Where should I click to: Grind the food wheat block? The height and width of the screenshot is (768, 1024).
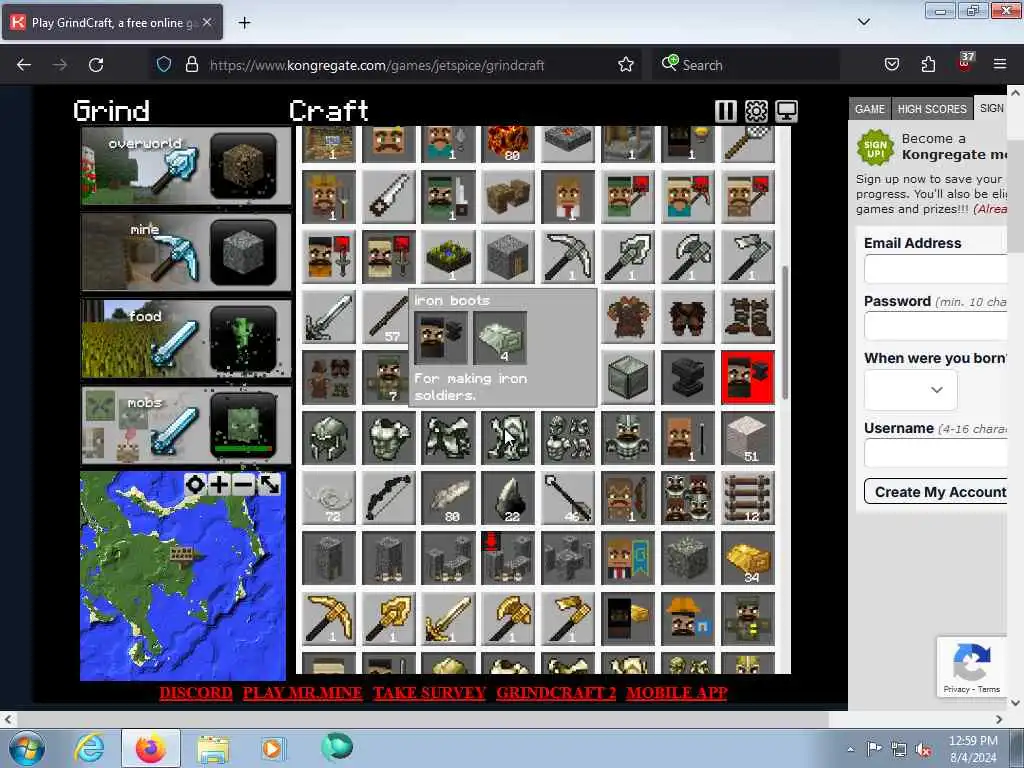coord(243,338)
